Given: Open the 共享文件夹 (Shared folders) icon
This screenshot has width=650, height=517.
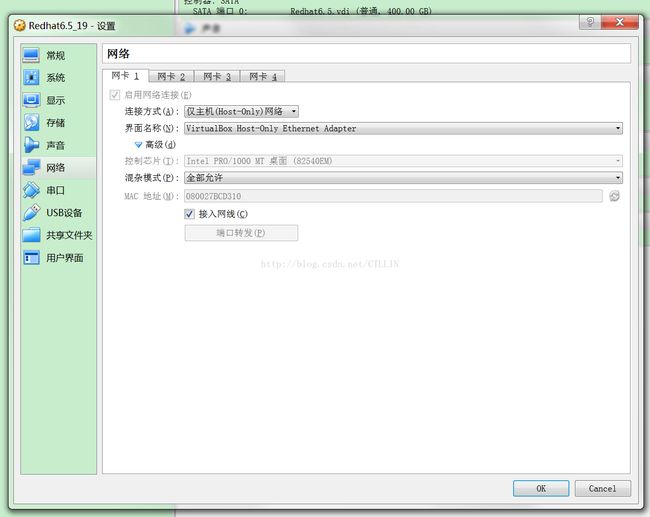Looking at the screenshot, I should pos(31,235).
